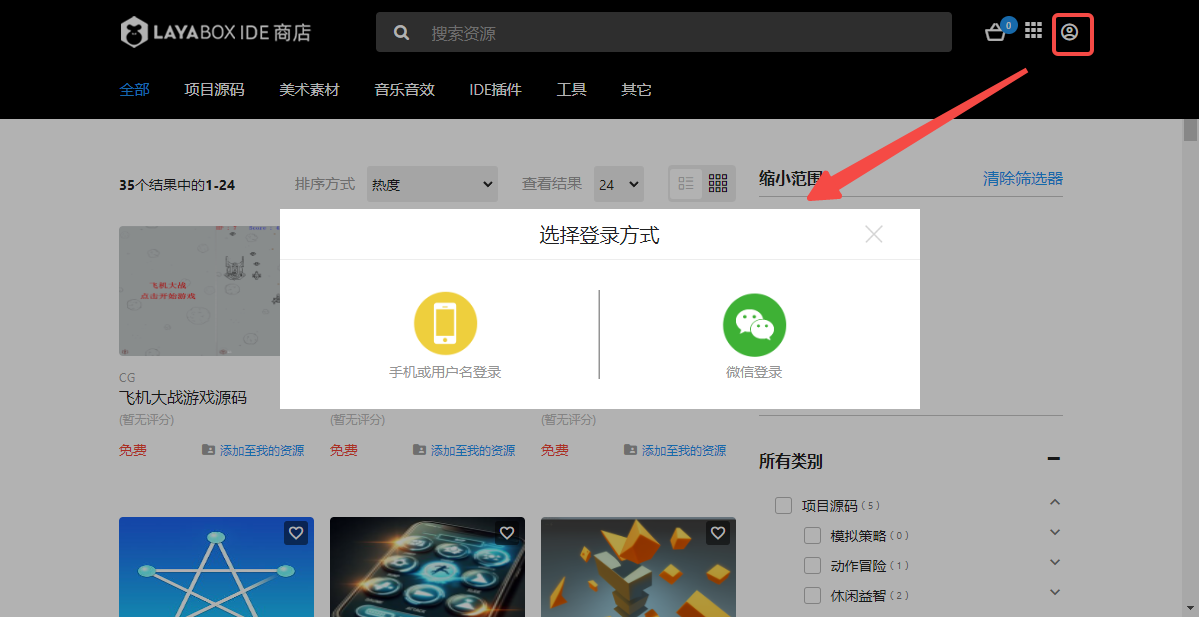This screenshot has height=617, width=1199.
Task: Collapse the 所有类别 section
Action: point(1054,459)
